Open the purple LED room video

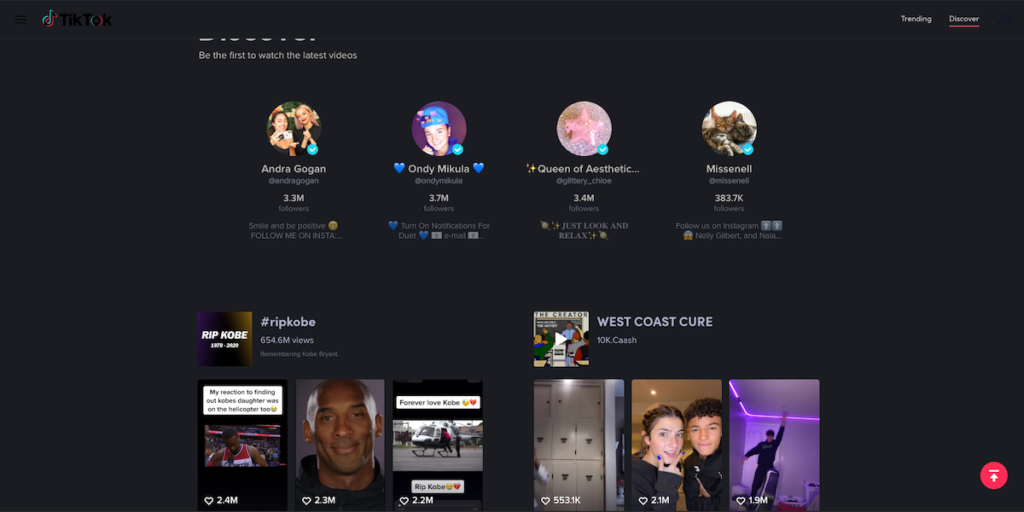coord(774,445)
